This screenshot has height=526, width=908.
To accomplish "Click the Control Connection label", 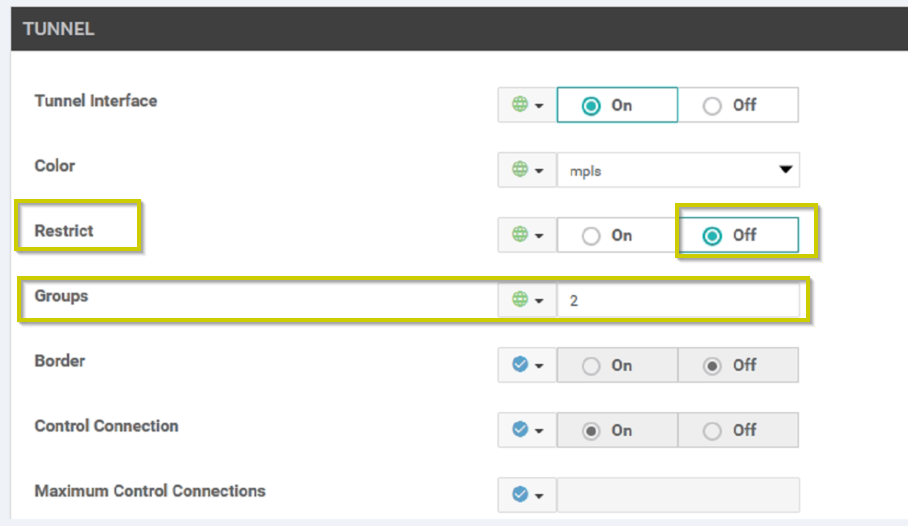I will (x=107, y=426).
